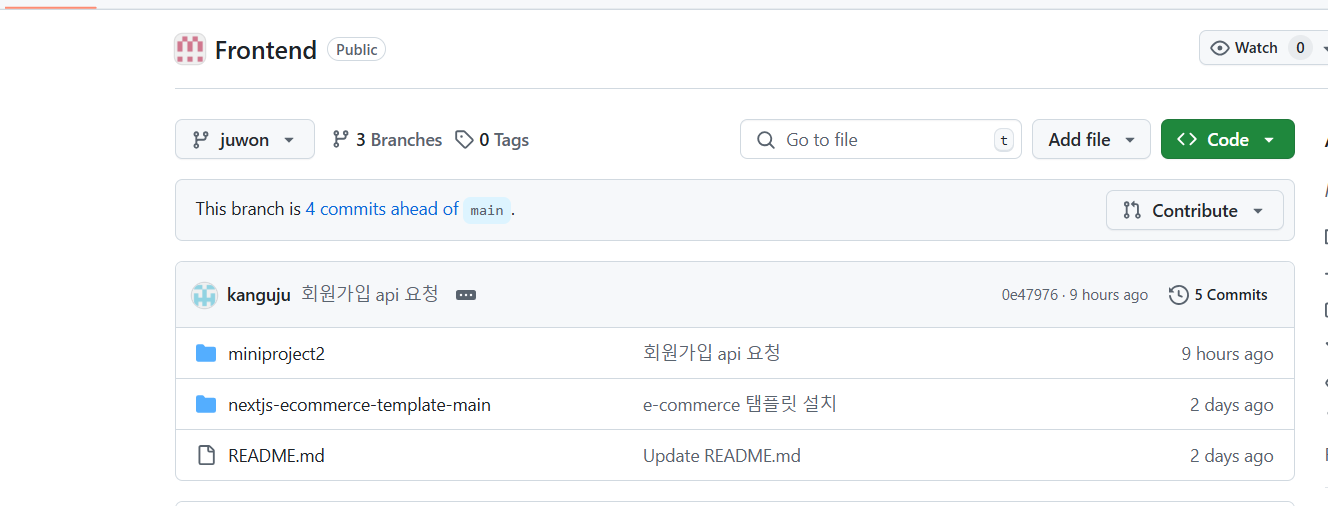Image resolution: width=1328 pixels, height=506 pixels.
Task: Open the juwon branch selector dropdown
Action: click(245, 139)
